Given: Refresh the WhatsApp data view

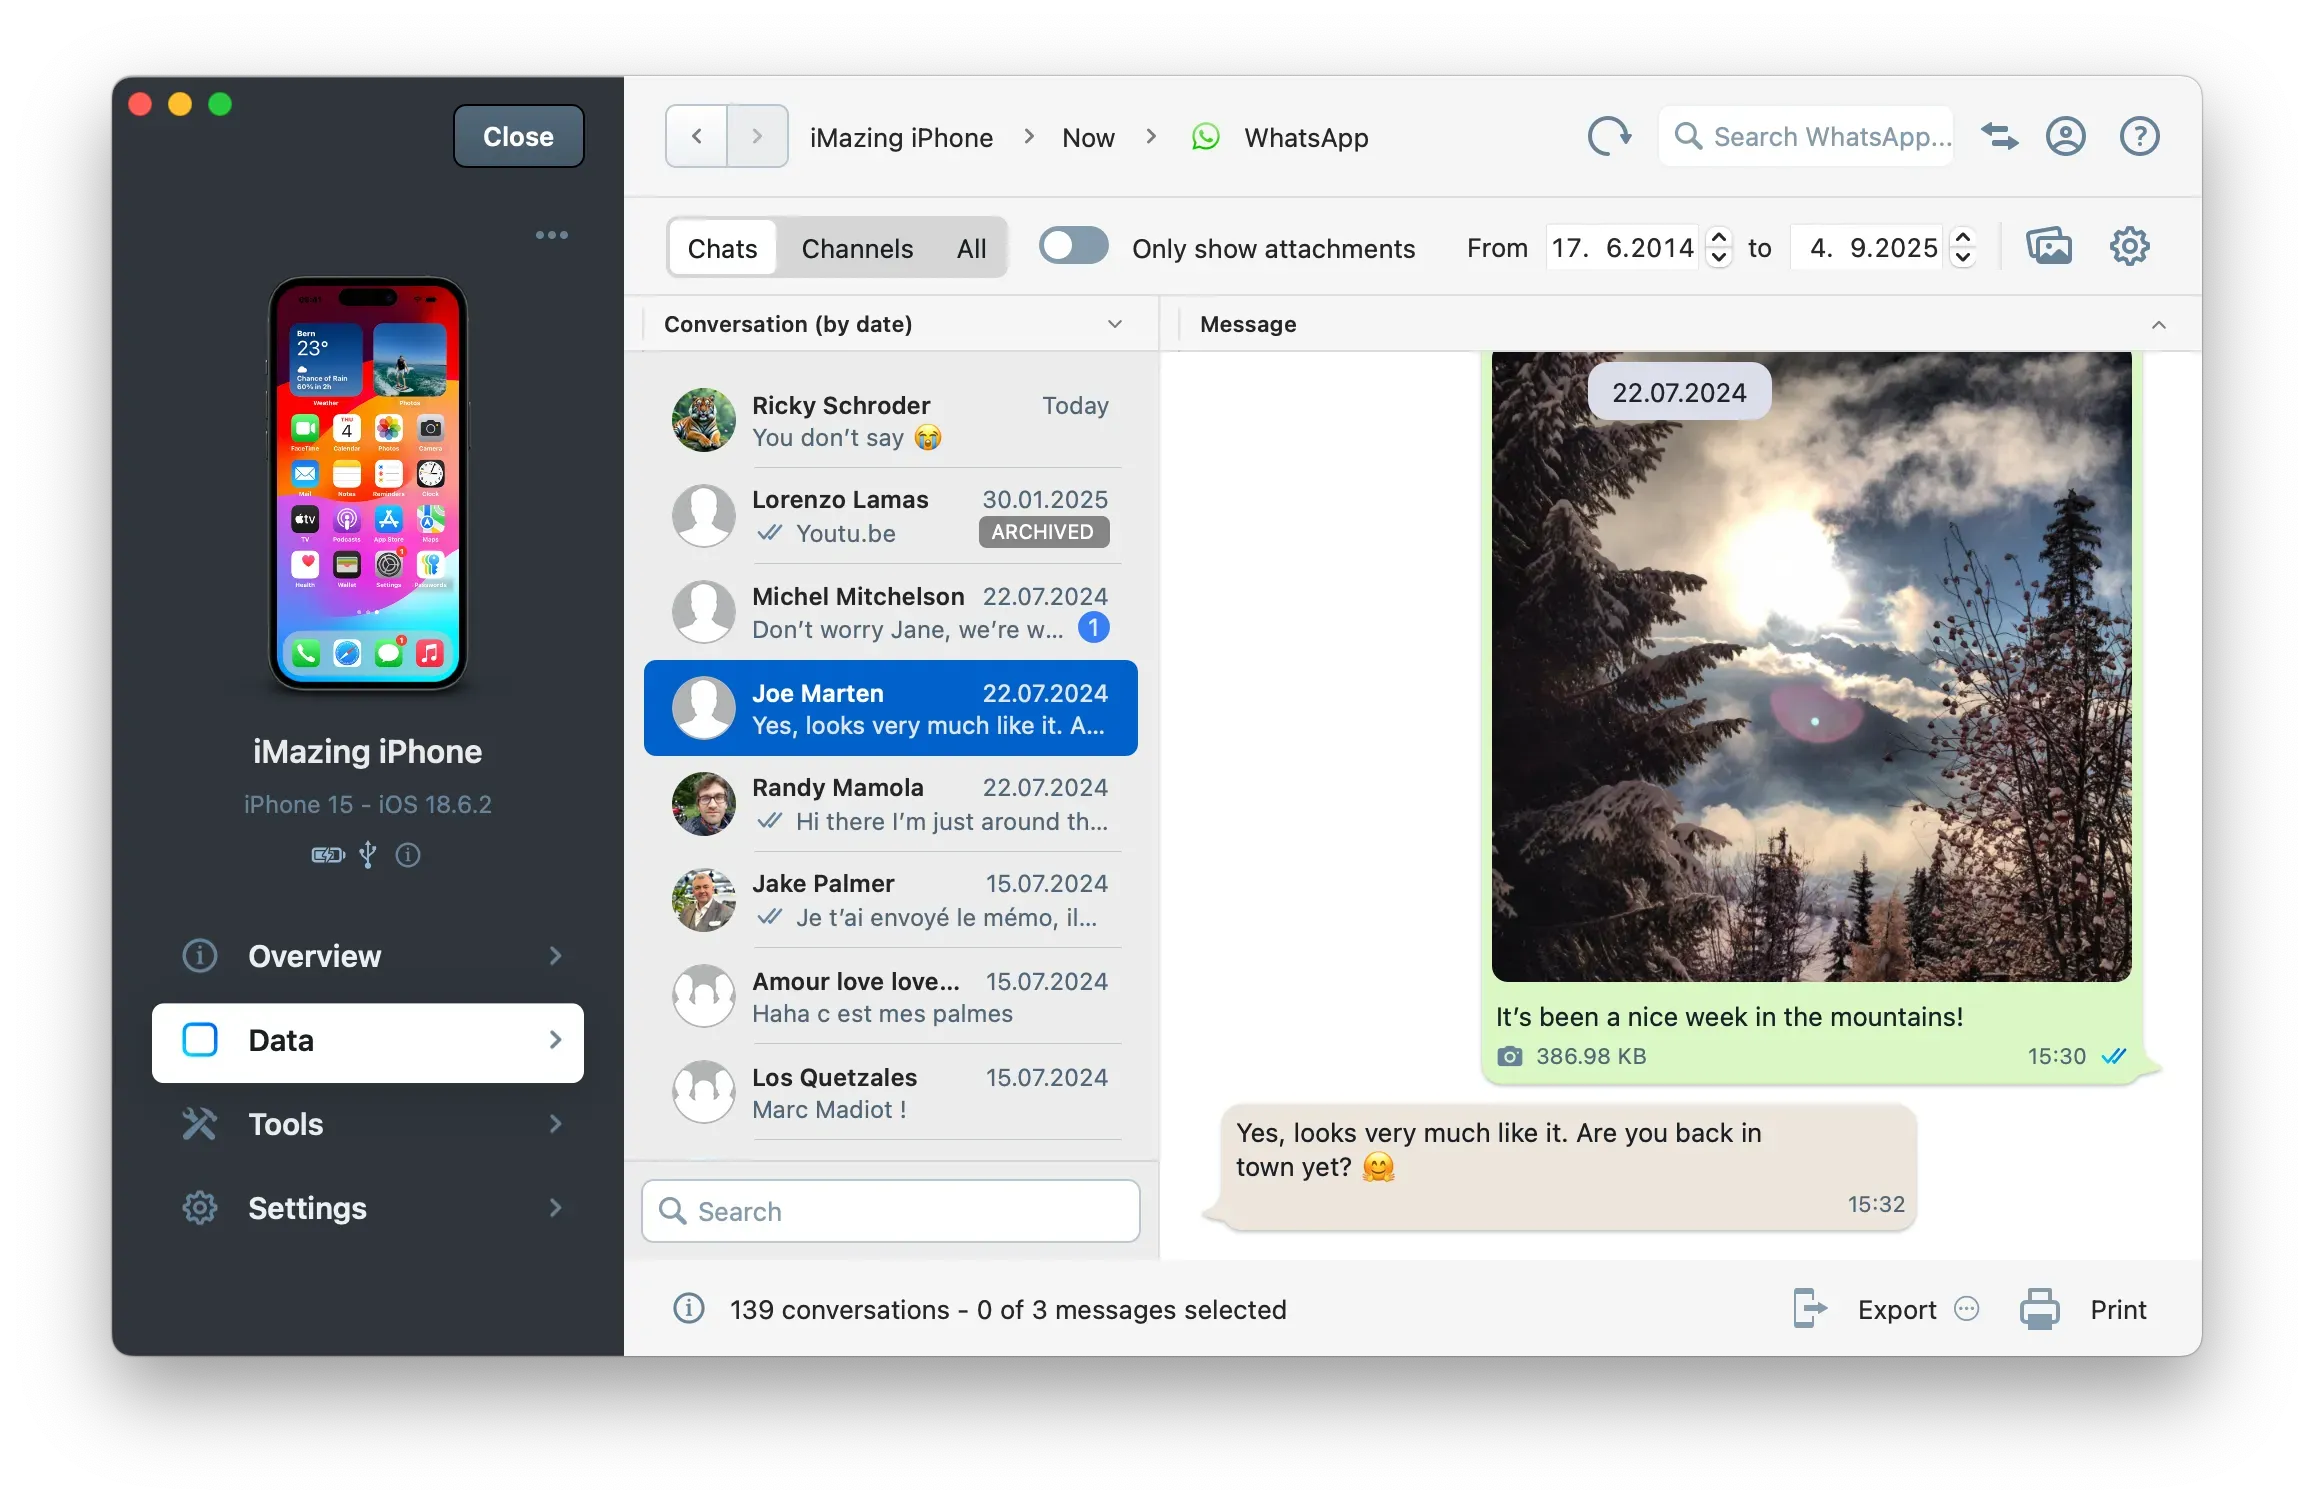Looking at the screenshot, I should point(1608,136).
